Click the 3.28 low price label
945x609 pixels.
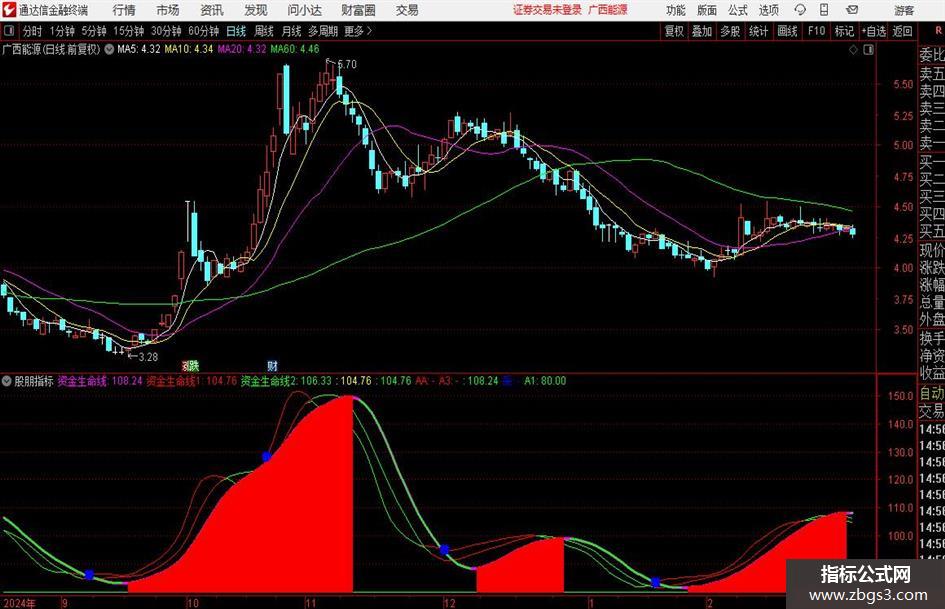coord(148,357)
